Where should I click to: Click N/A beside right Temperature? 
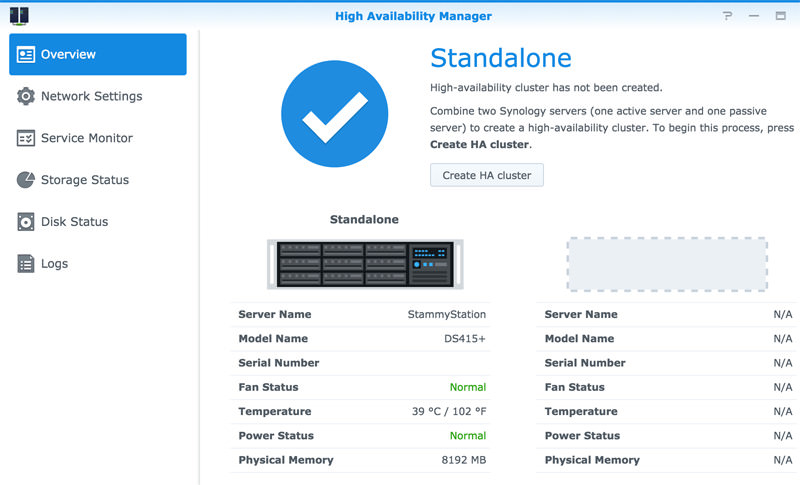783,412
